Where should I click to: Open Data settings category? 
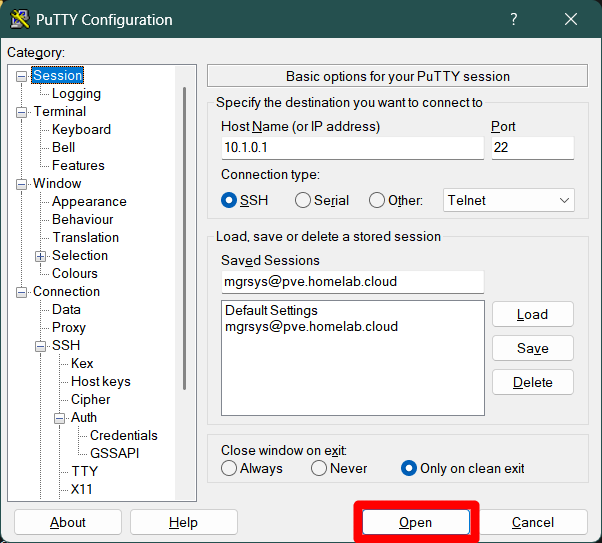click(66, 310)
